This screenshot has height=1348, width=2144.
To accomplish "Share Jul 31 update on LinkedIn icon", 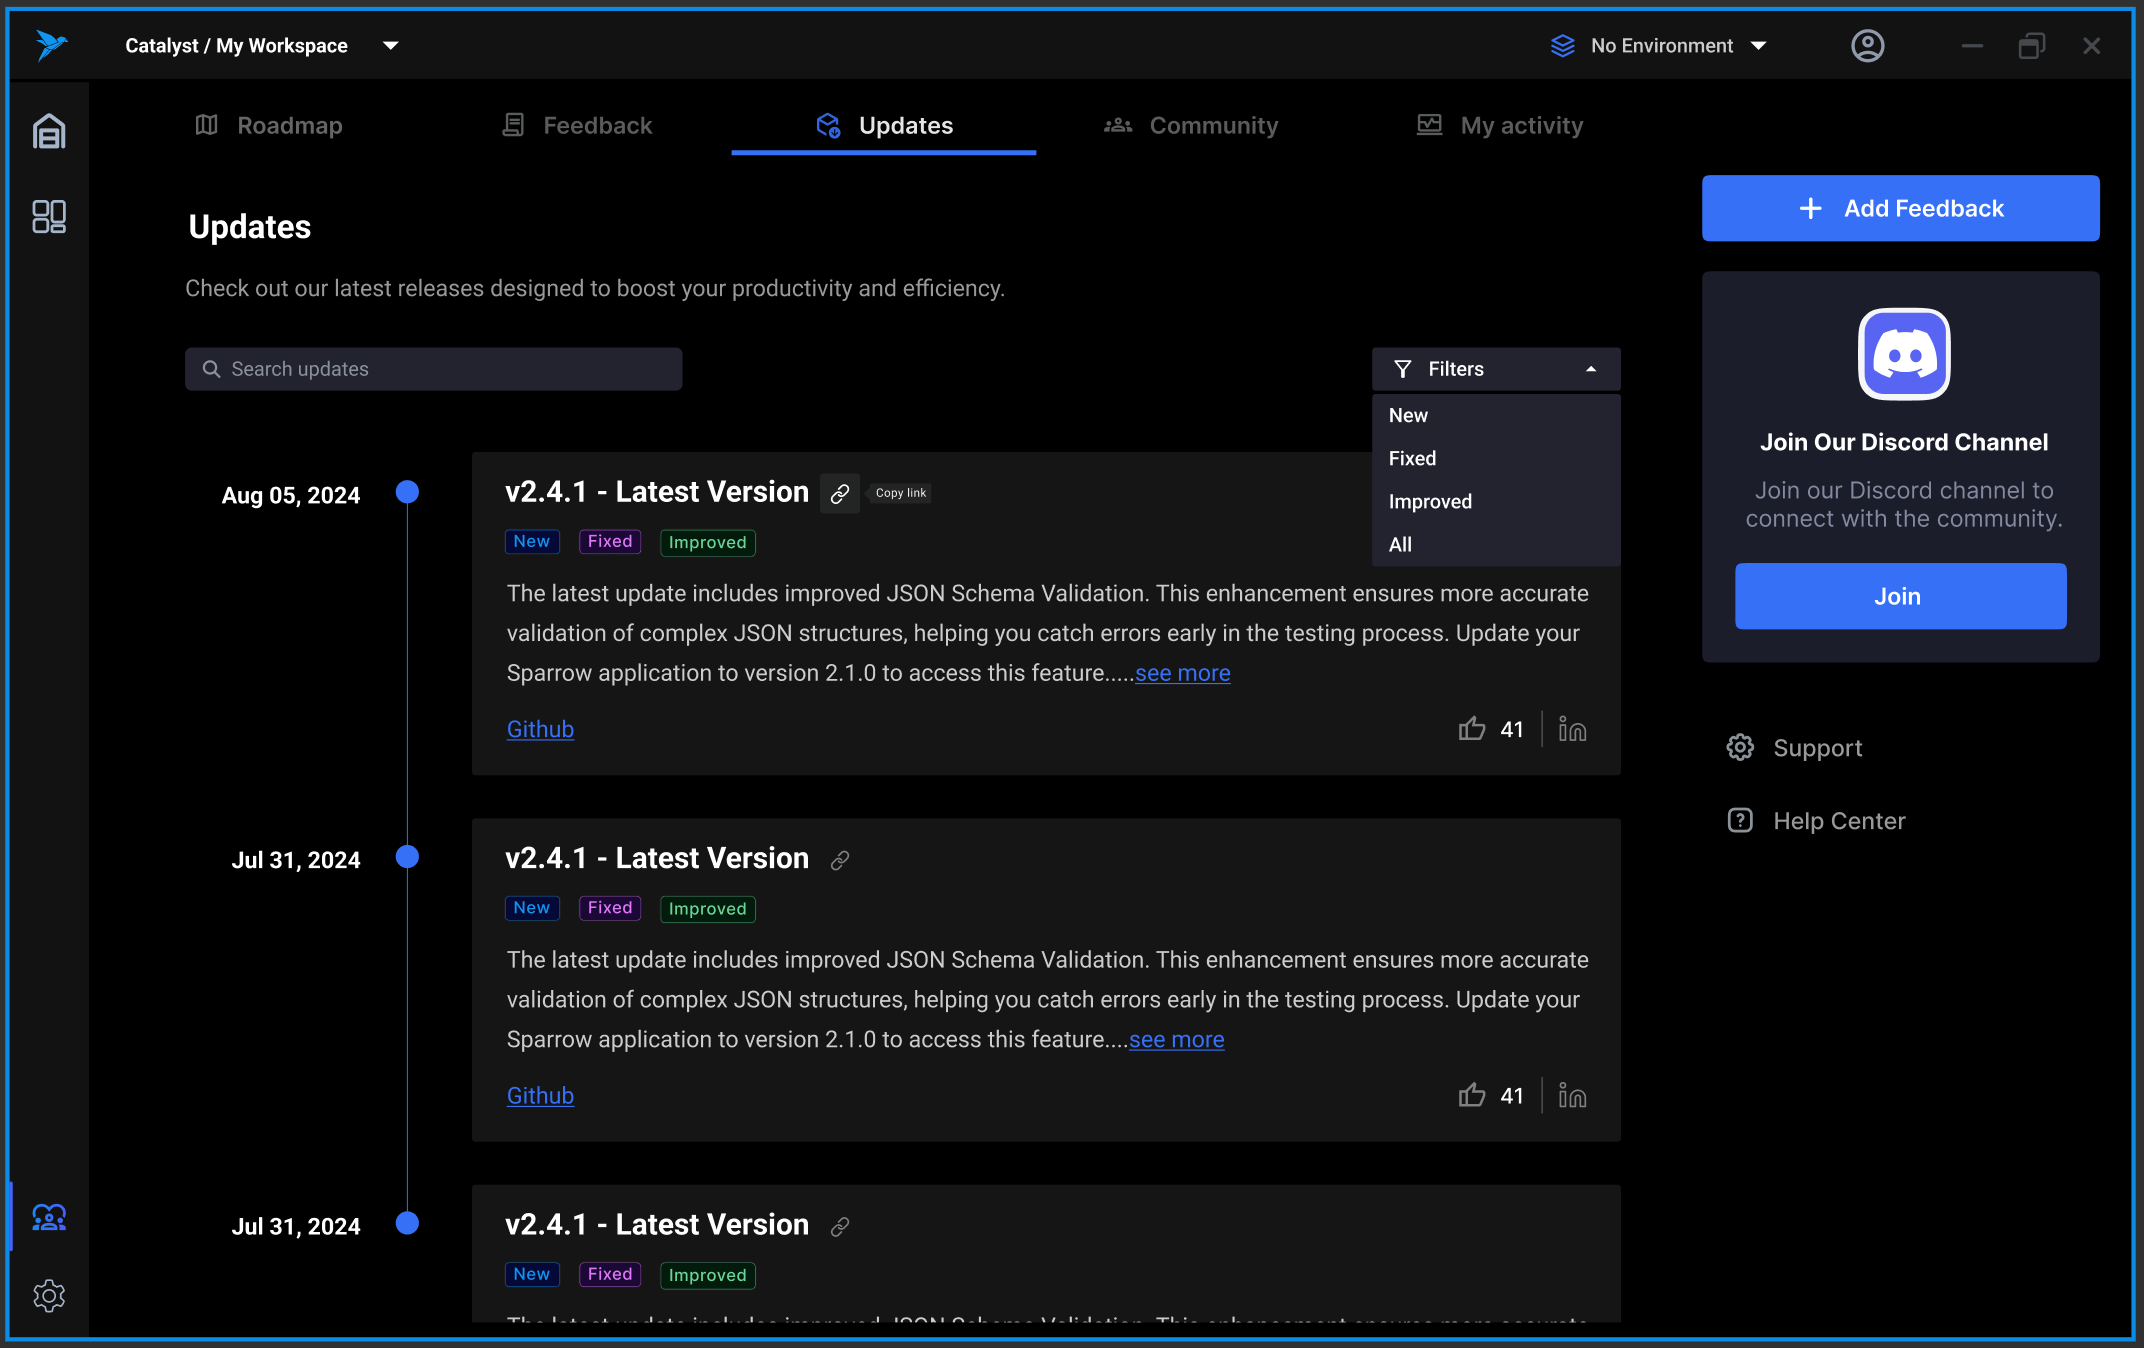I will click(x=1572, y=1096).
